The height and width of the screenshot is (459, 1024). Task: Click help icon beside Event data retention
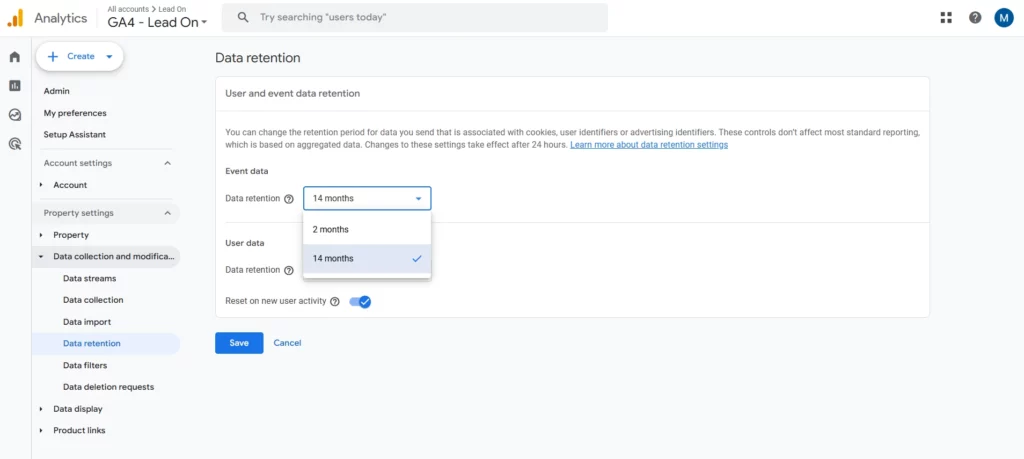click(x=289, y=199)
